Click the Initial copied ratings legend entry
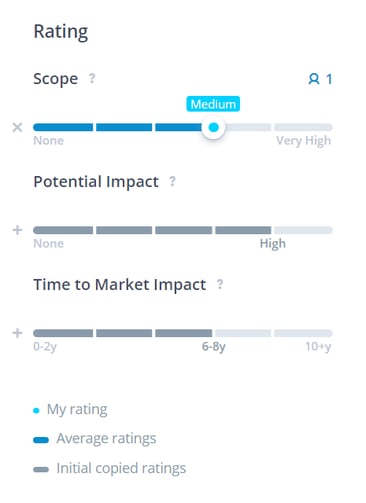 110,468
